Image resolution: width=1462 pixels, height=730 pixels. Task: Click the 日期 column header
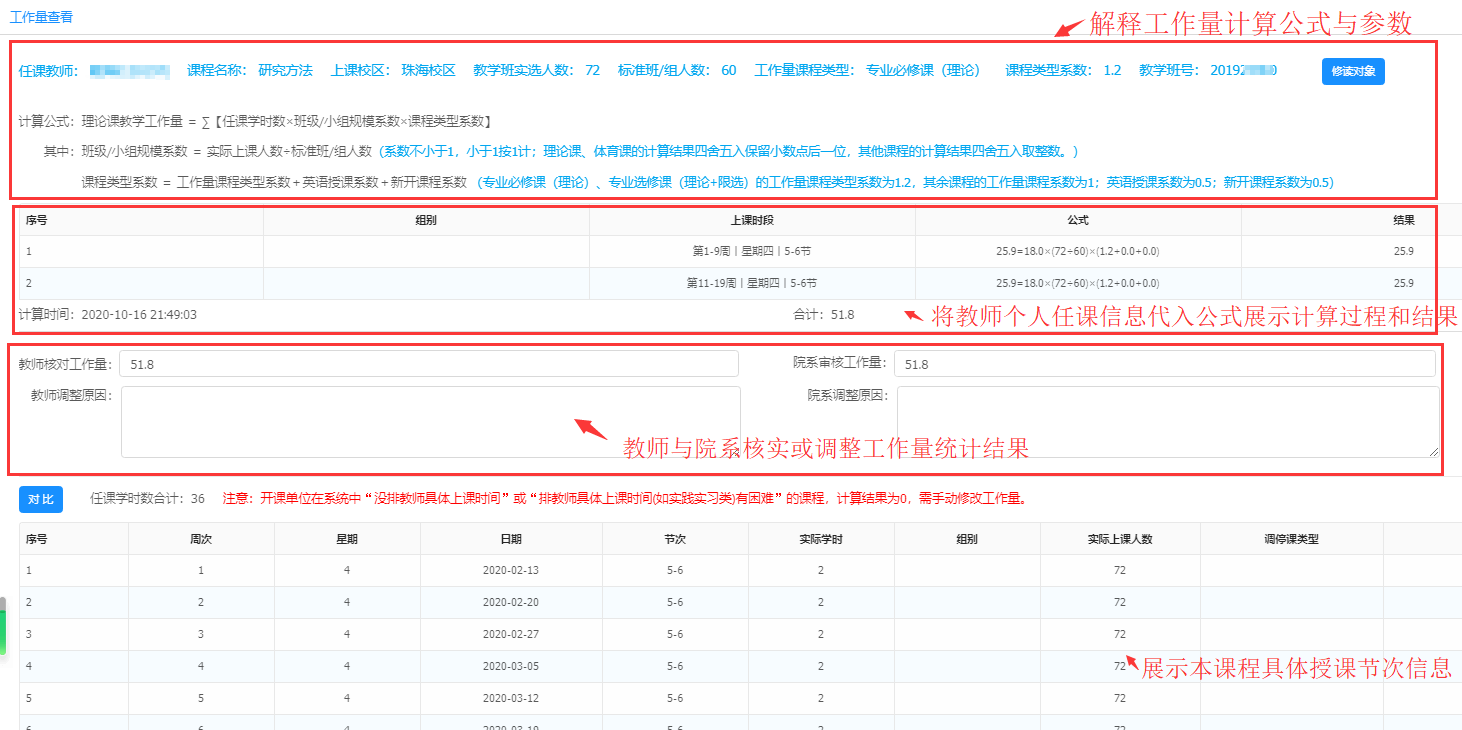click(511, 539)
